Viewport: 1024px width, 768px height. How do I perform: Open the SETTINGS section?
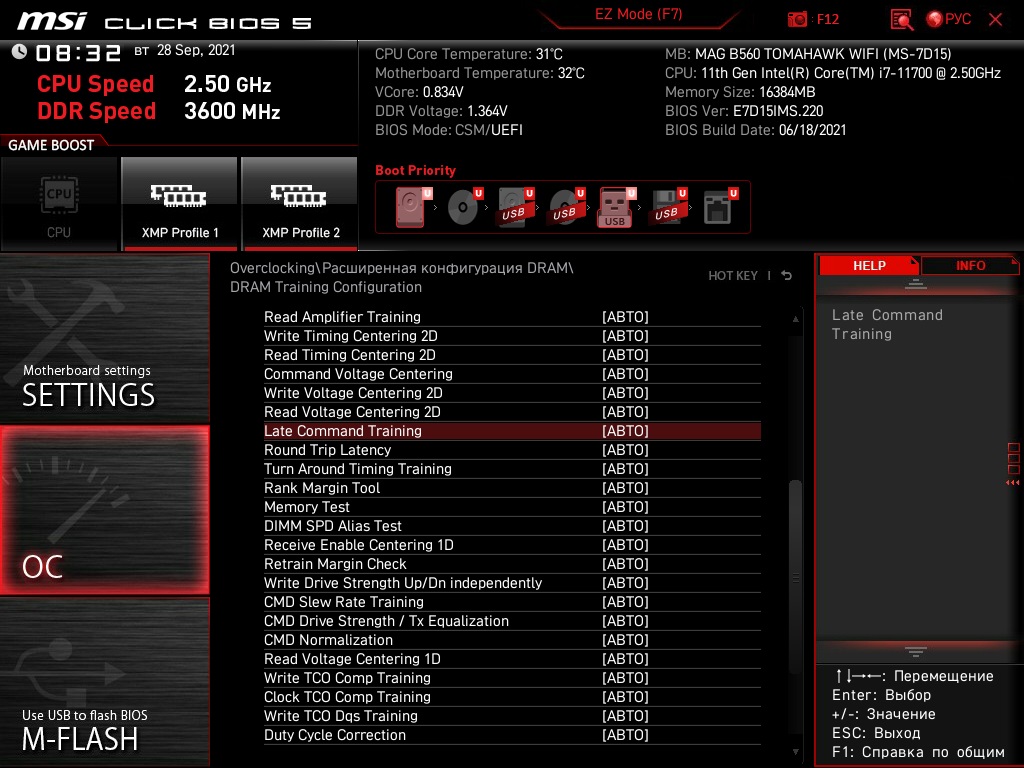[104, 339]
